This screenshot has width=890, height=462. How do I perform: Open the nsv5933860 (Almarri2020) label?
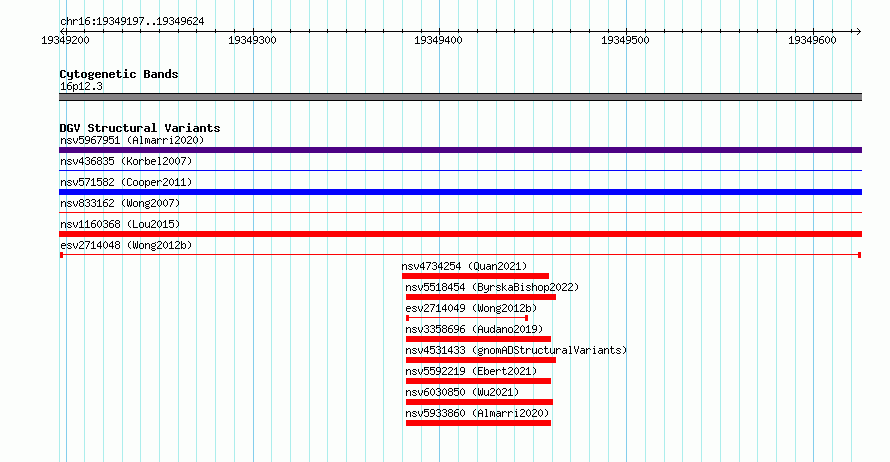[477, 413]
